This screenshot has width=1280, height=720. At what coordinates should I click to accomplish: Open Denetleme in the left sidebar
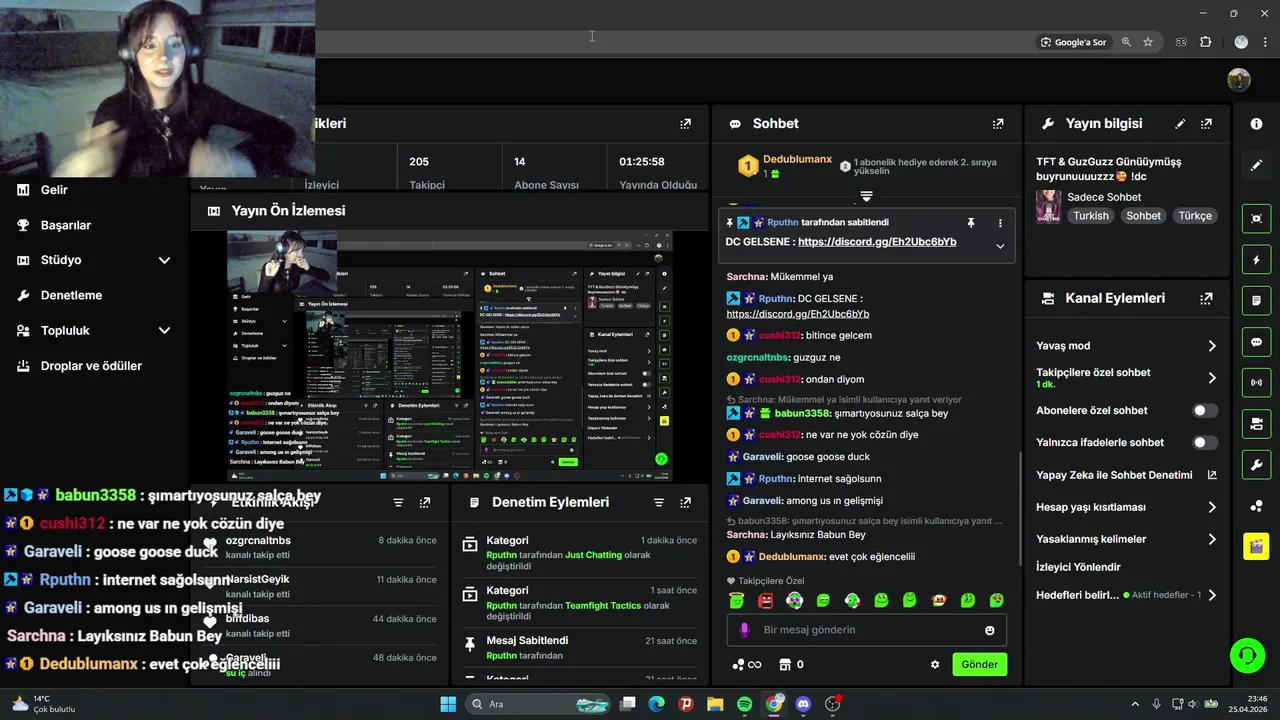71,296
